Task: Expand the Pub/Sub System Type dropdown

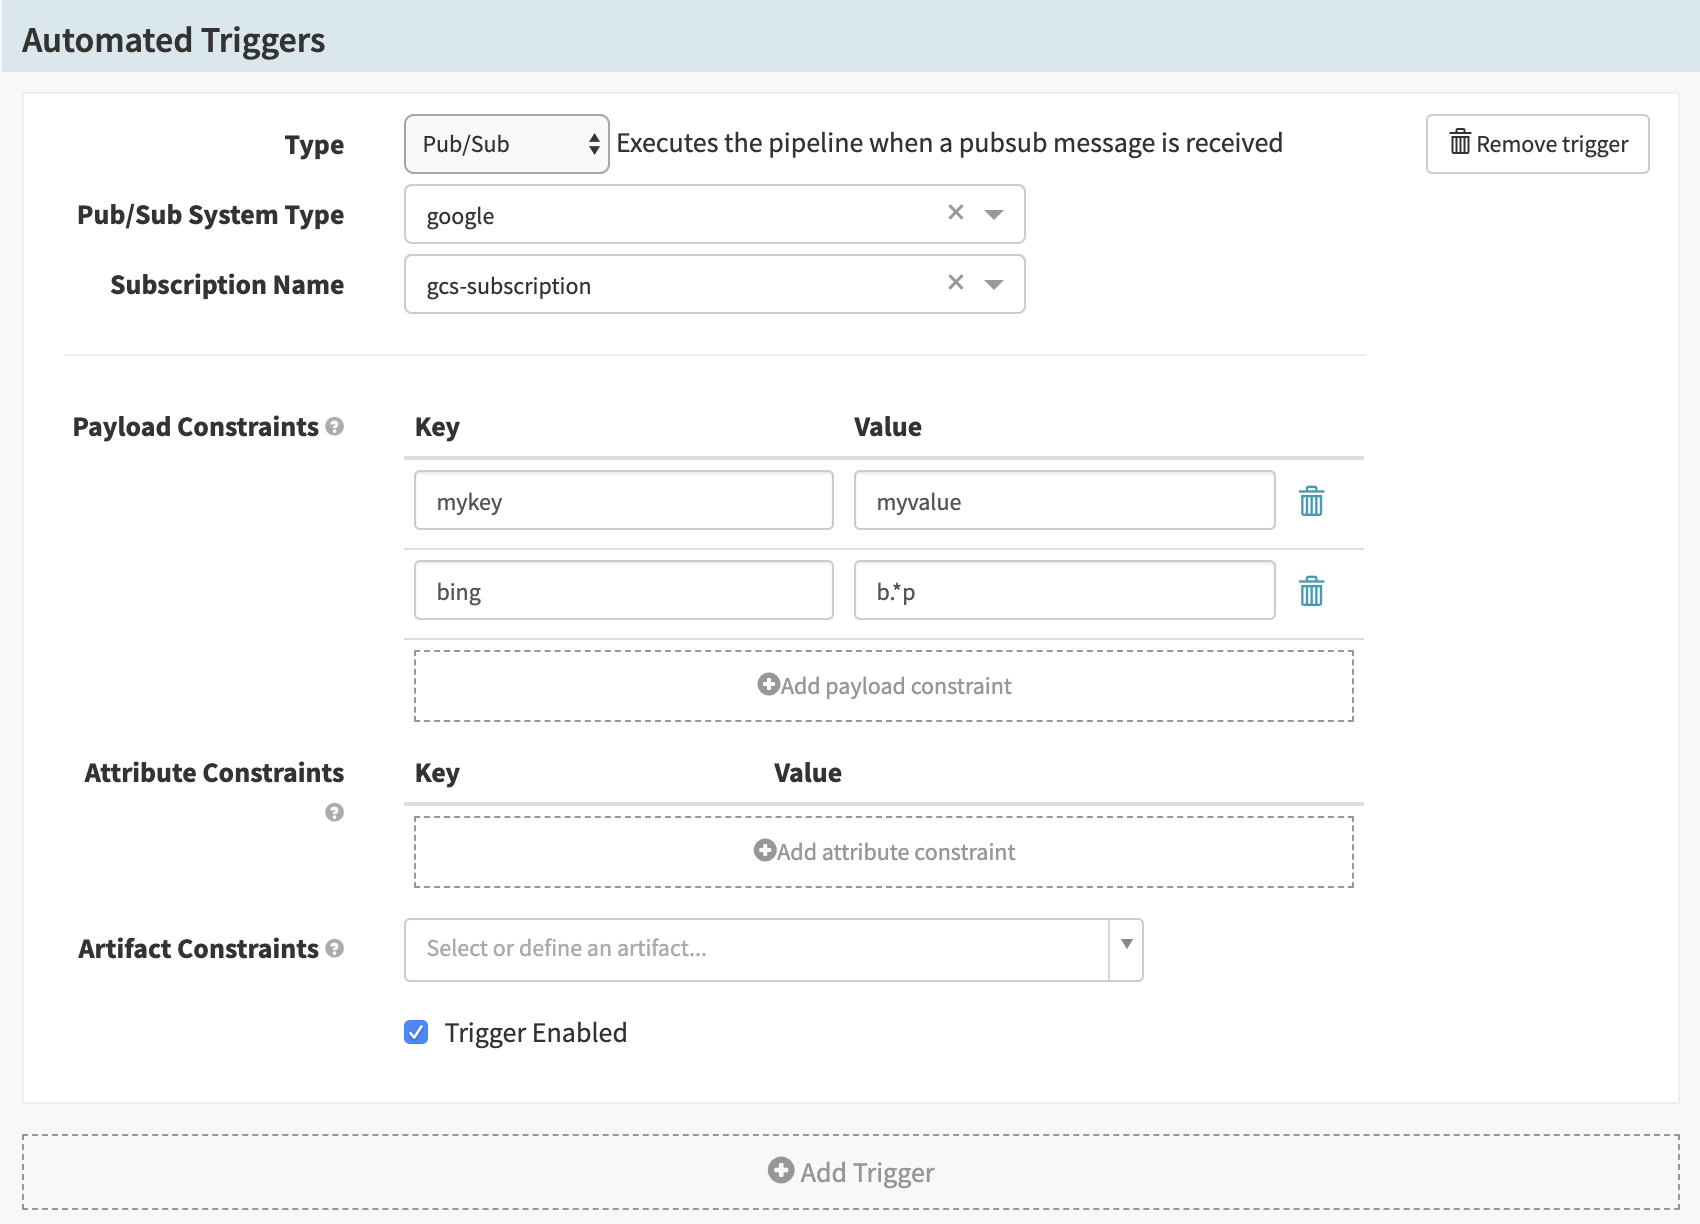Action: [994, 214]
